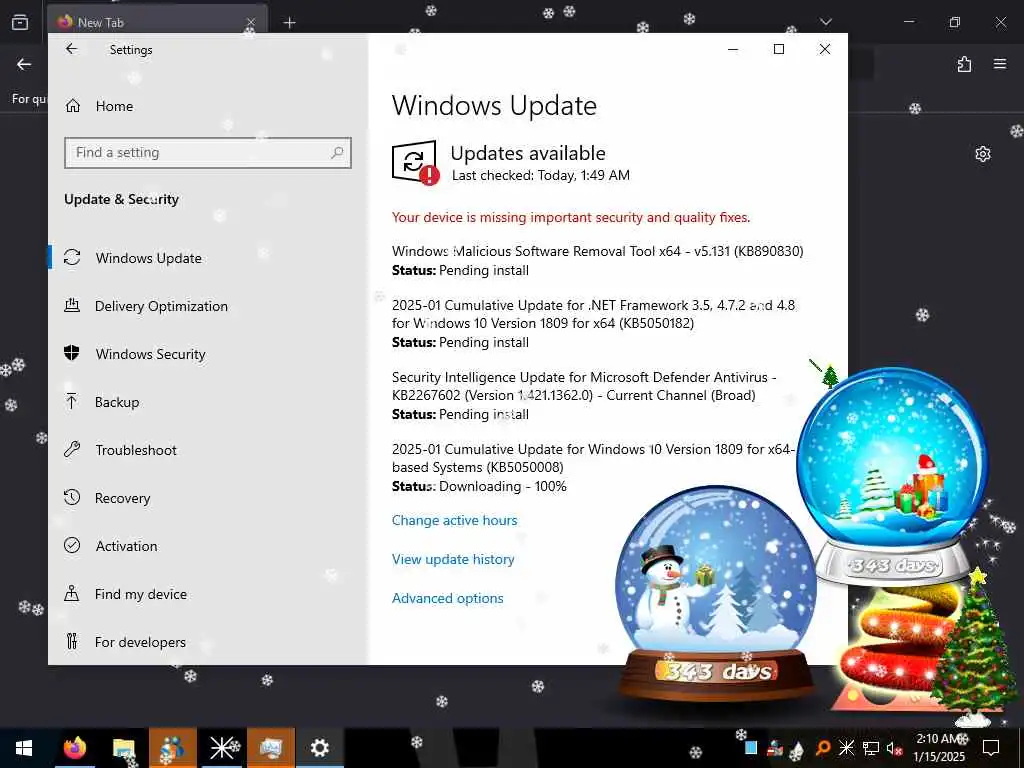Click Change active hours link
This screenshot has height=768, width=1024.
[455, 520]
